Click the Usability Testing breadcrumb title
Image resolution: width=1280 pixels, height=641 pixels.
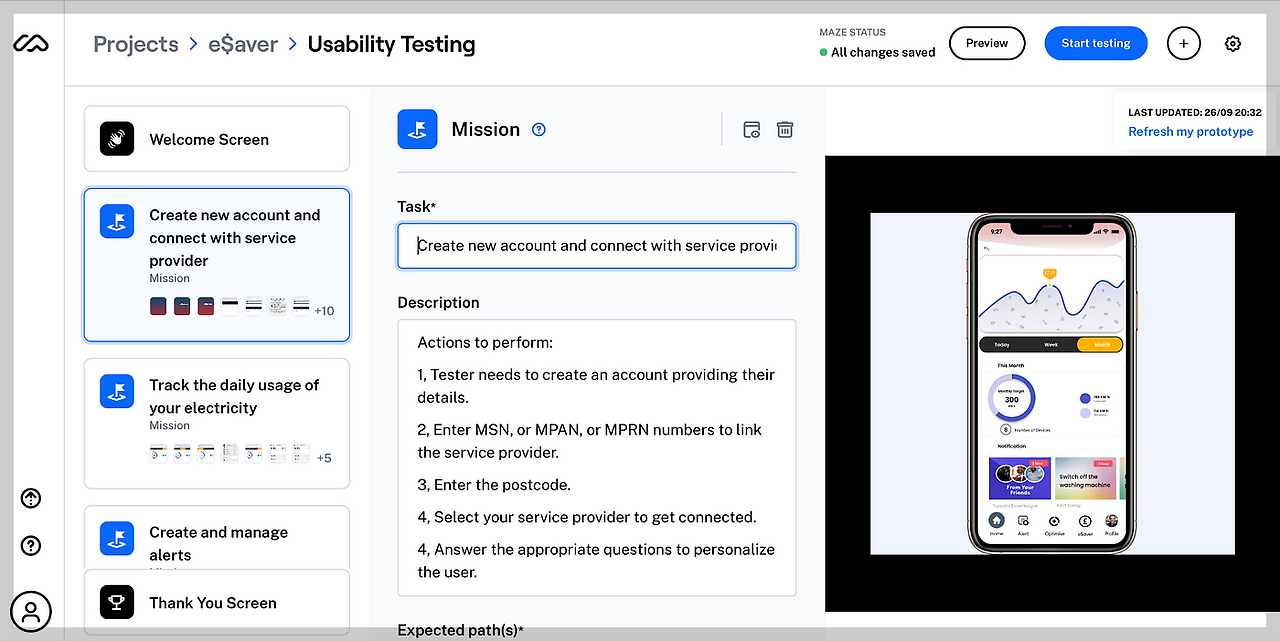pyautogui.click(x=391, y=44)
